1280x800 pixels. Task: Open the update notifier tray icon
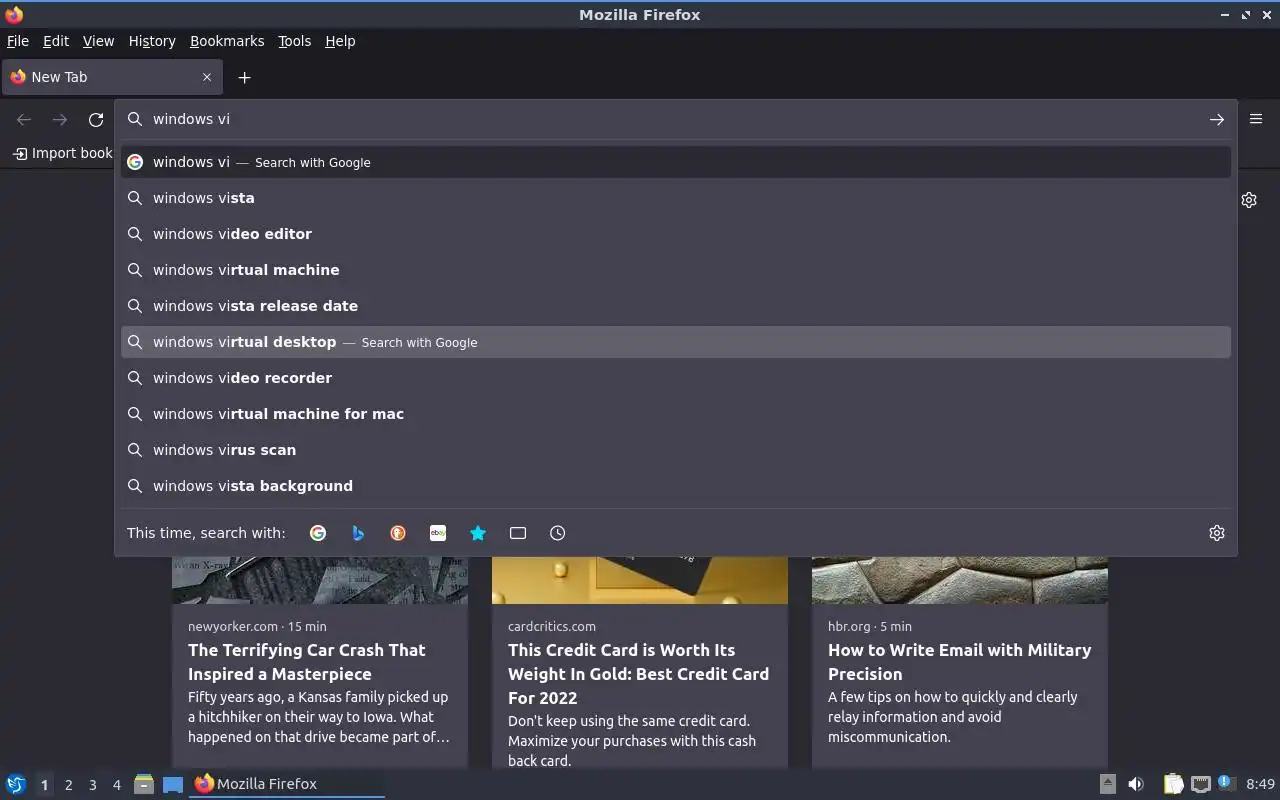(x=1227, y=784)
